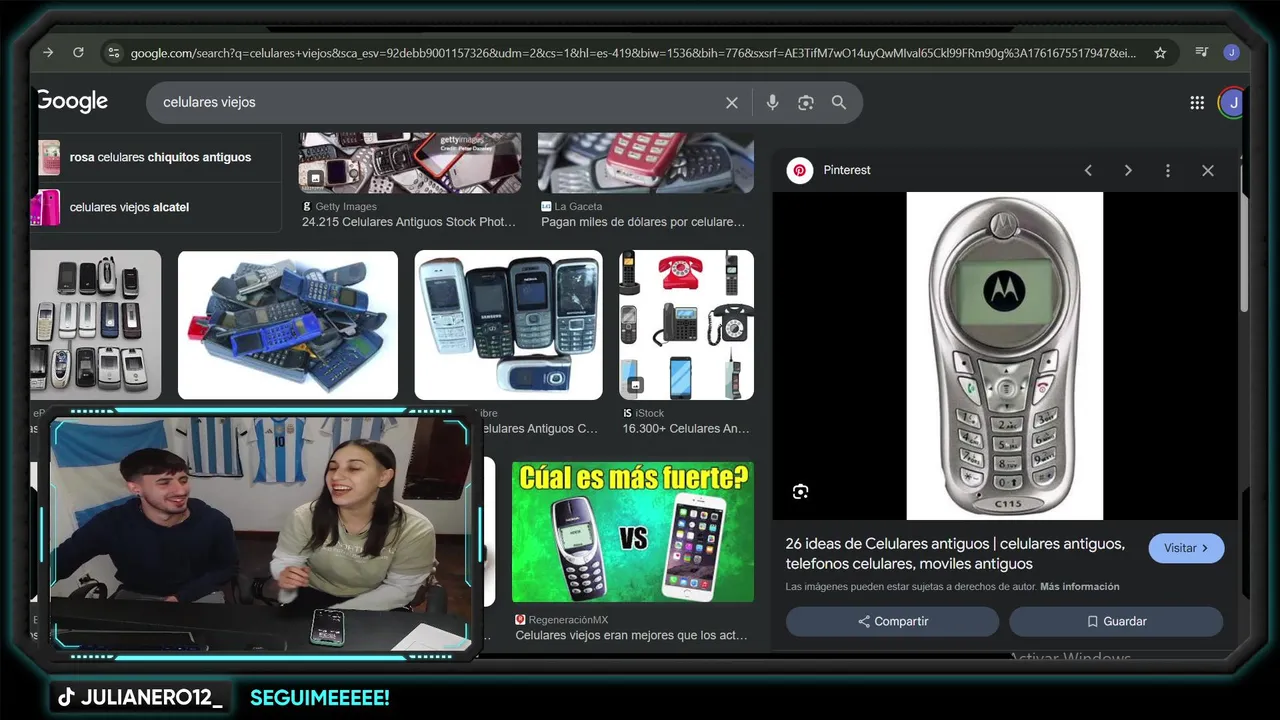Open '26 ideas de Celulares antiguos' title

[955, 554]
